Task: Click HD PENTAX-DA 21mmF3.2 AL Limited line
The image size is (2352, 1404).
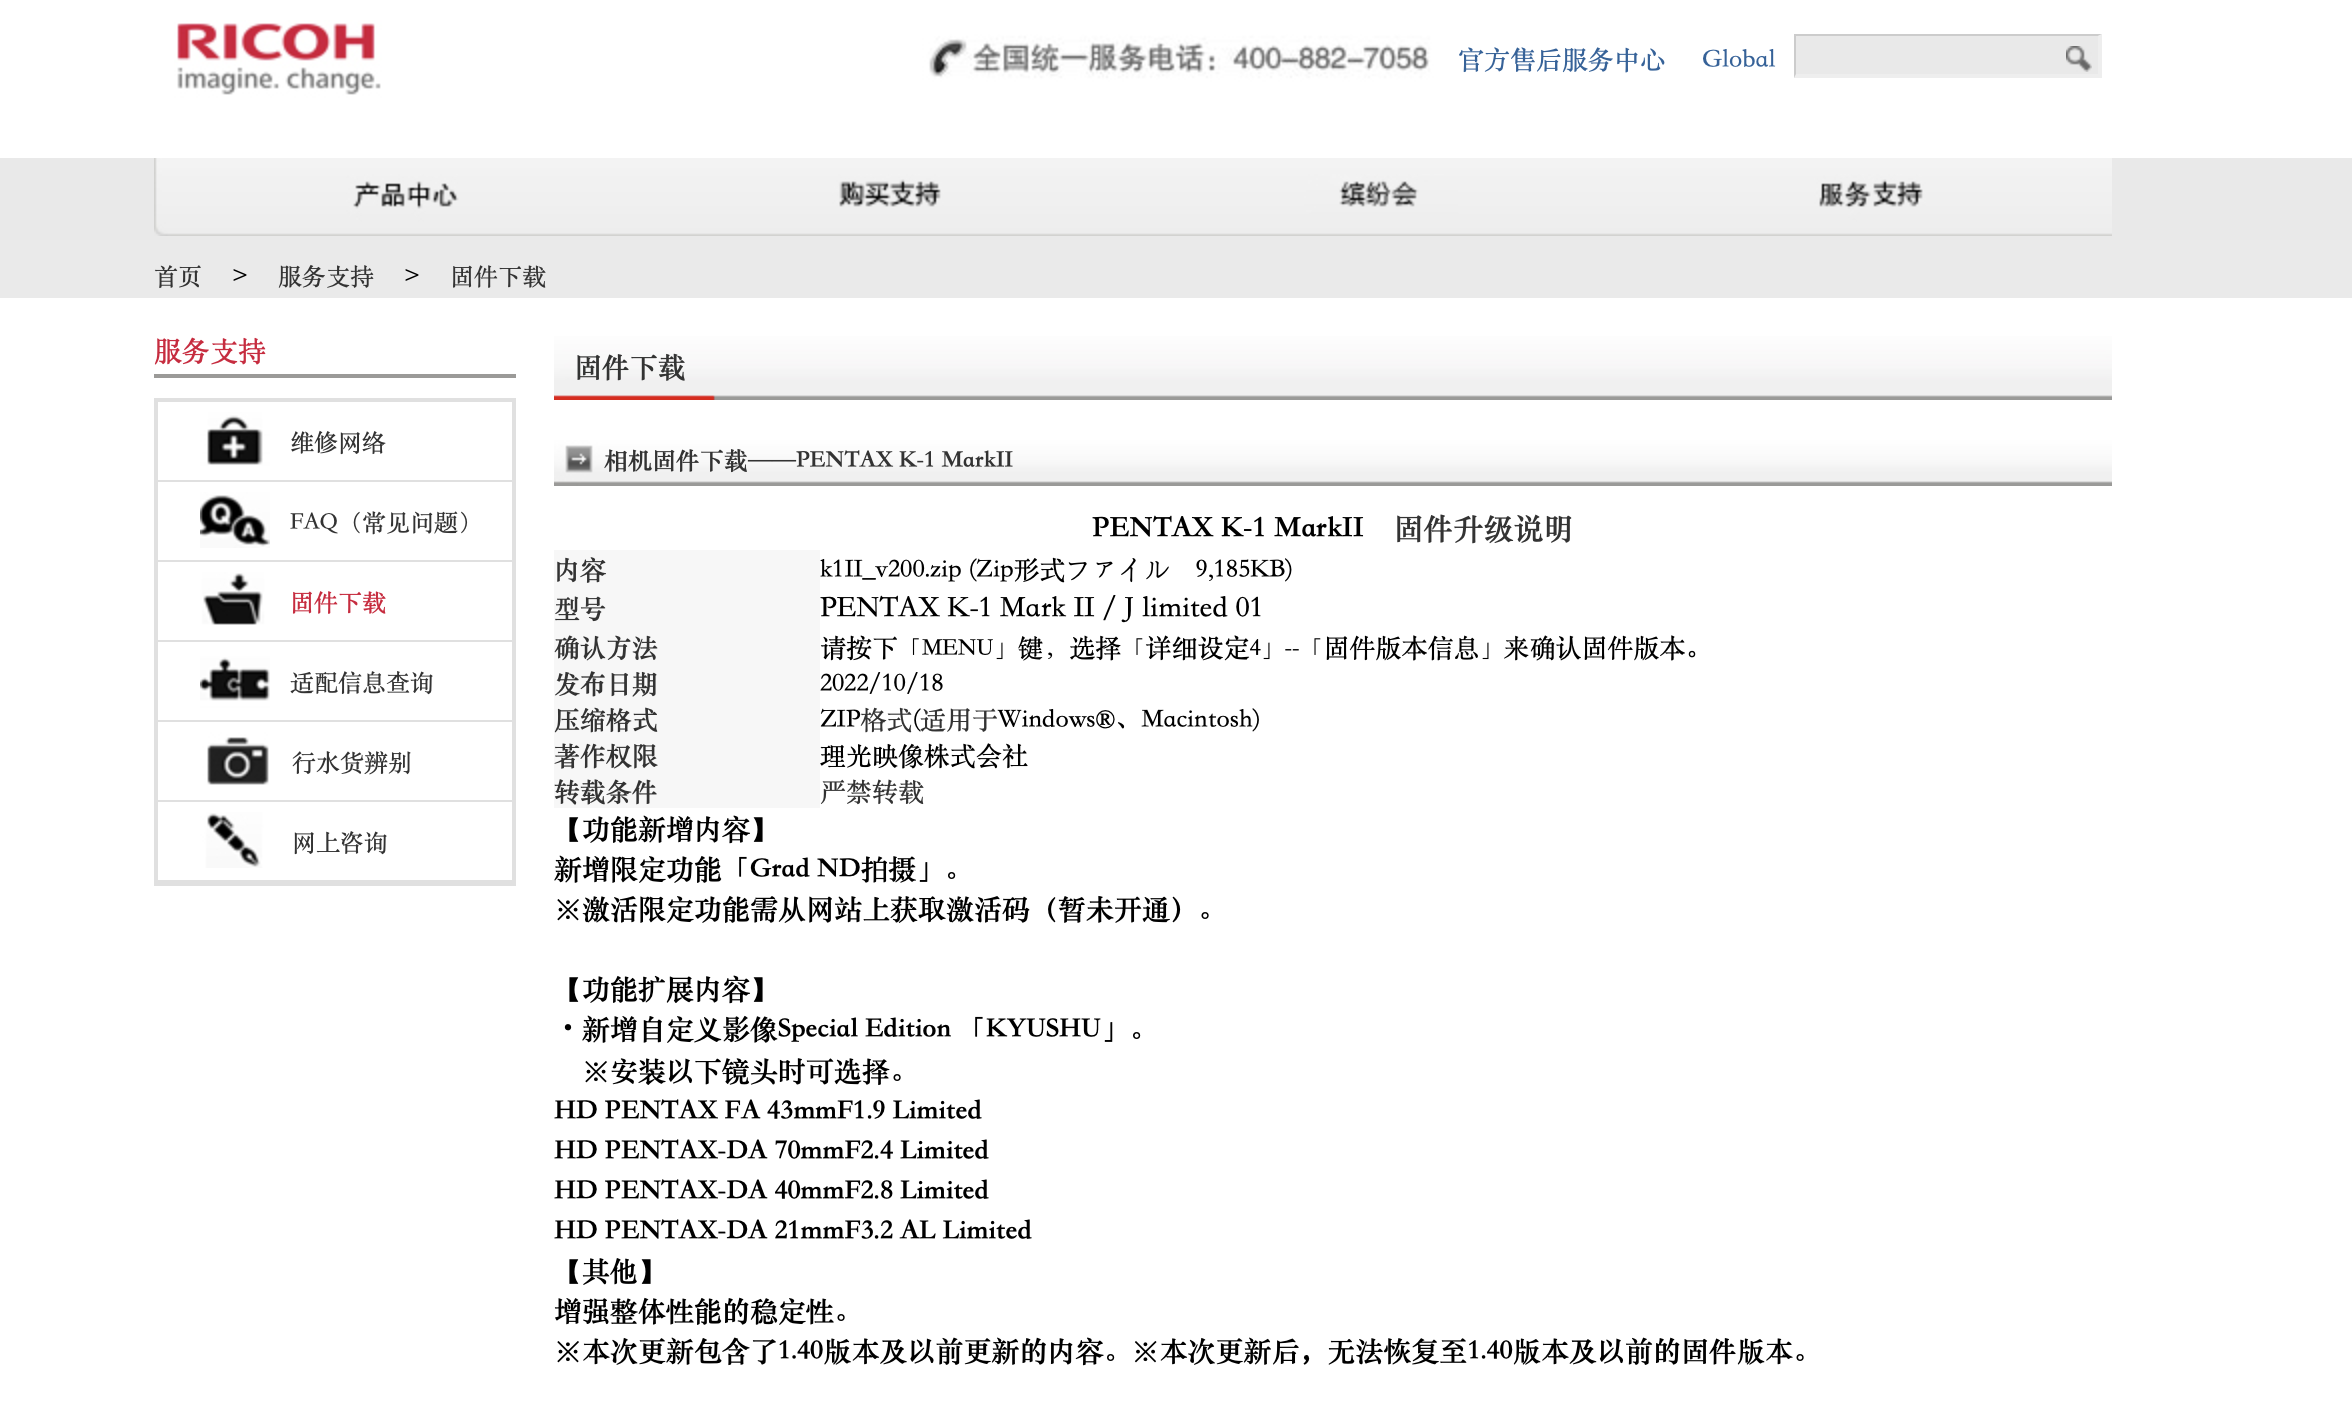Action: [793, 1230]
